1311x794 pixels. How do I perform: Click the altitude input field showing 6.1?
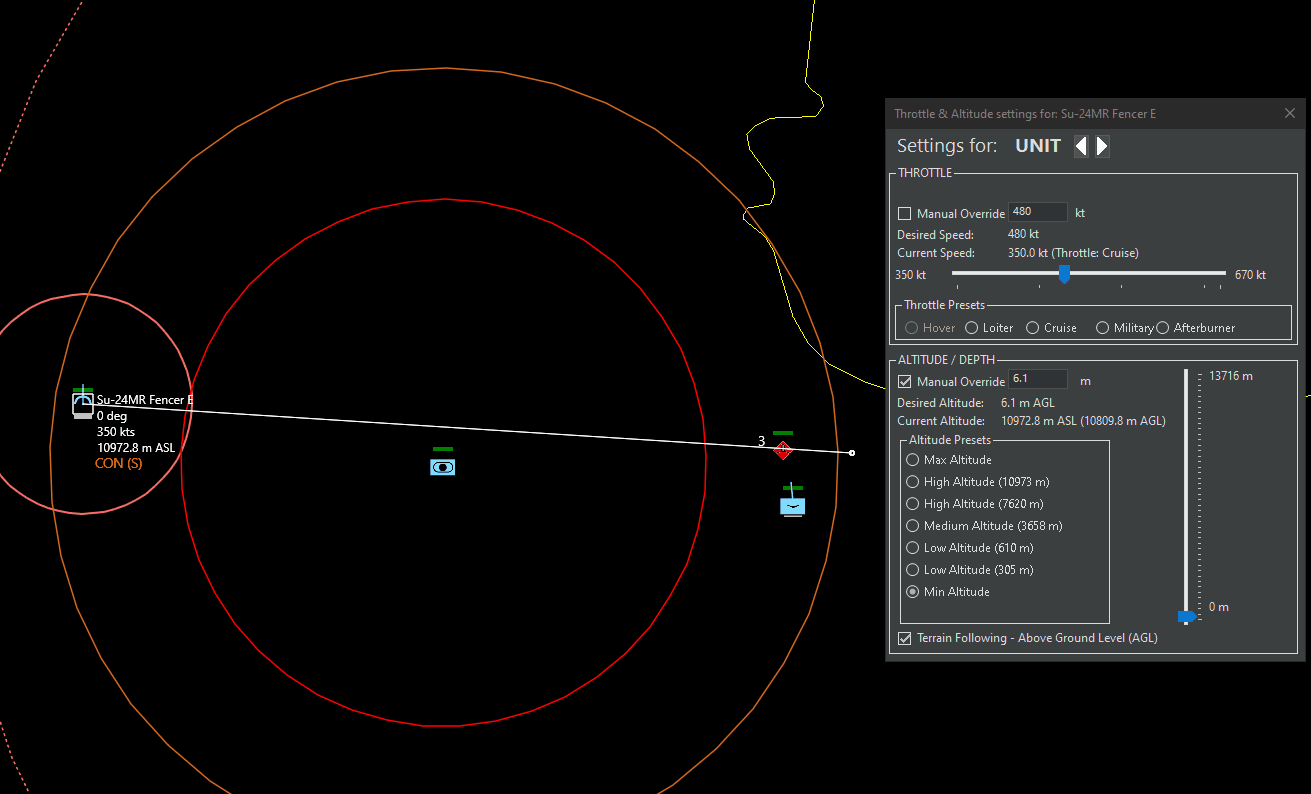coord(1038,380)
